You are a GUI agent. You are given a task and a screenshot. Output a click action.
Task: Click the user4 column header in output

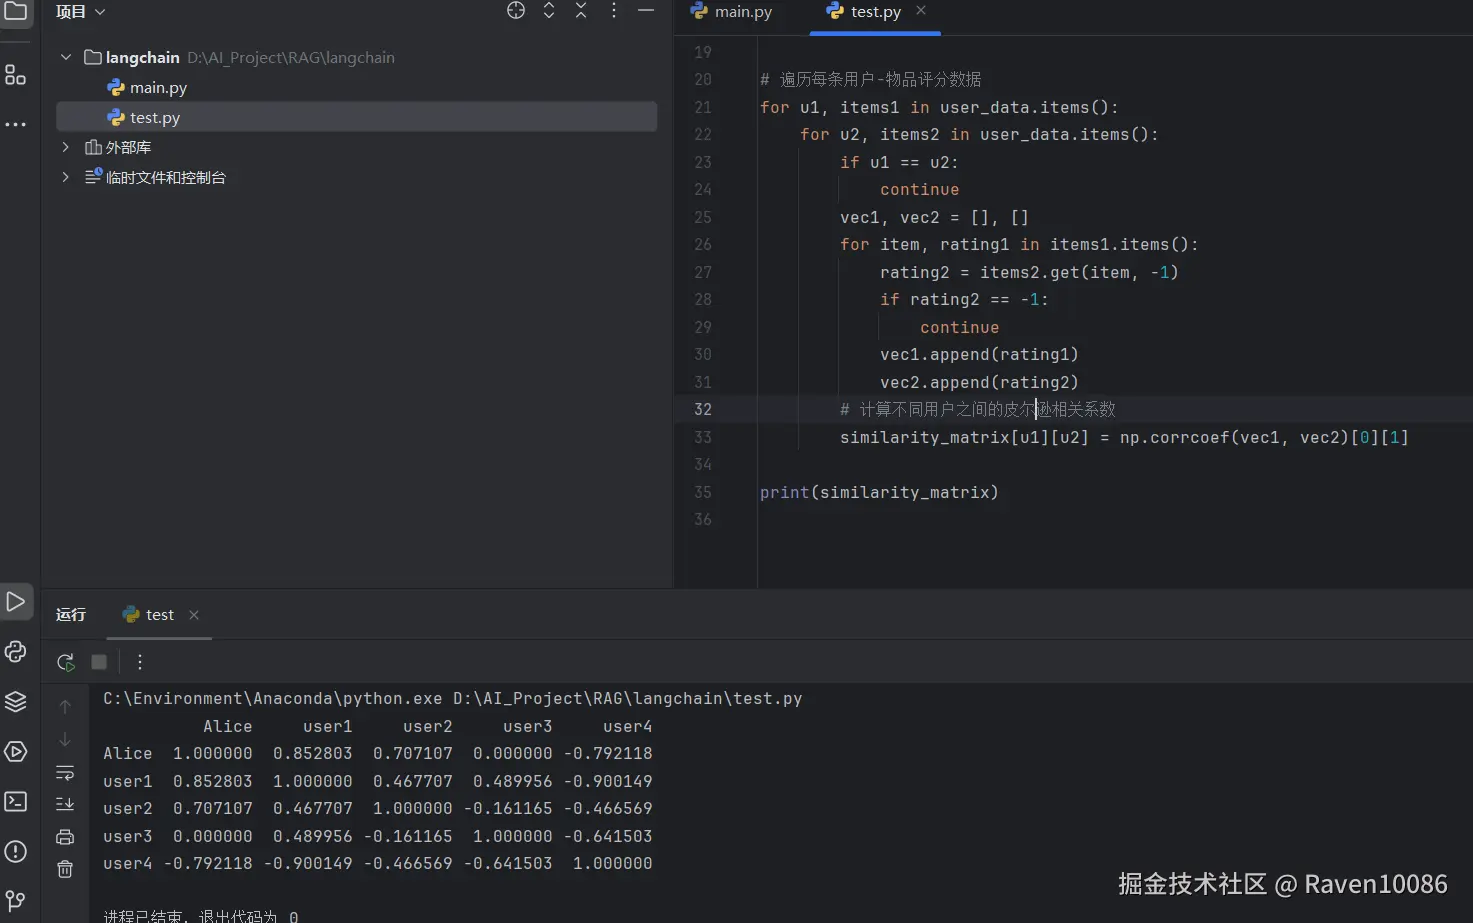click(x=628, y=726)
